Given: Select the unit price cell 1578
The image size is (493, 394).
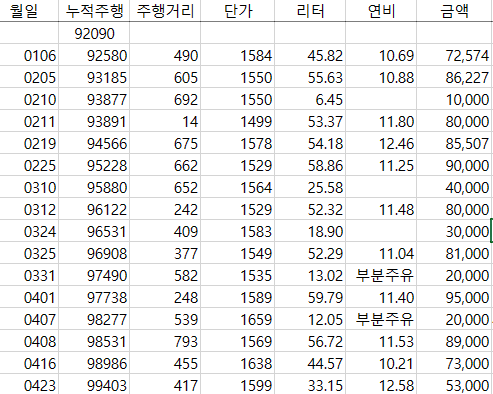Looking at the screenshot, I should 238,143.
